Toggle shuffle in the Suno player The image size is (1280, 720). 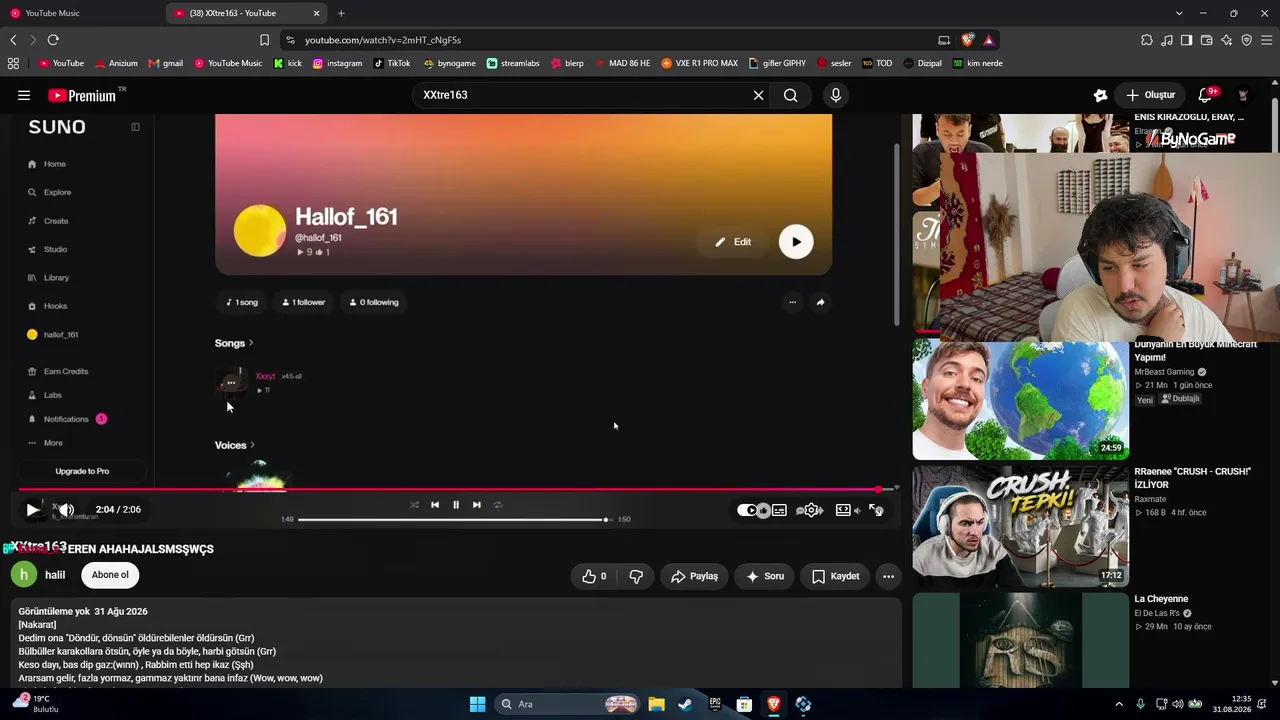[x=414, y=505]
